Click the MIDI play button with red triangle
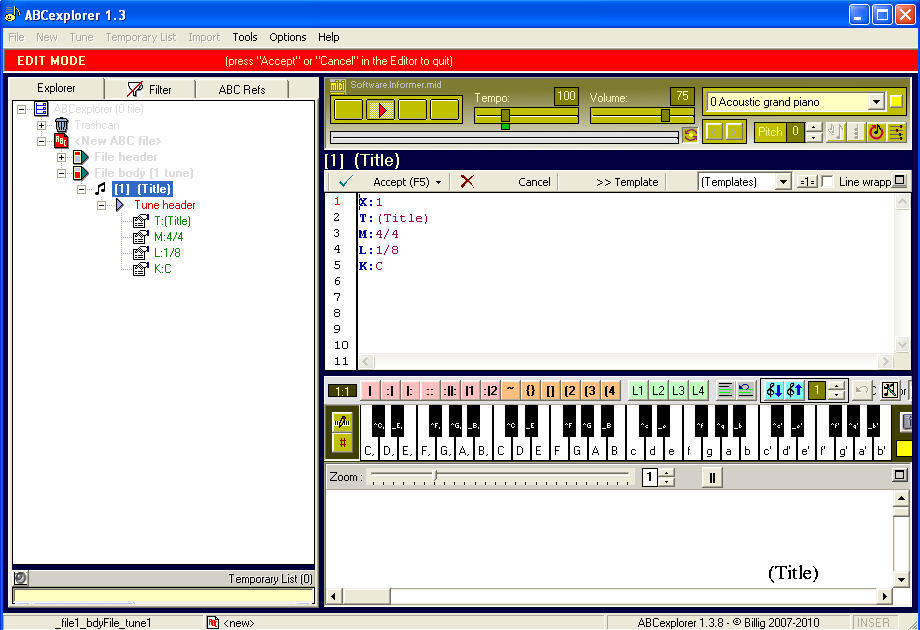 pyautogui.click(x=381, y=110)
